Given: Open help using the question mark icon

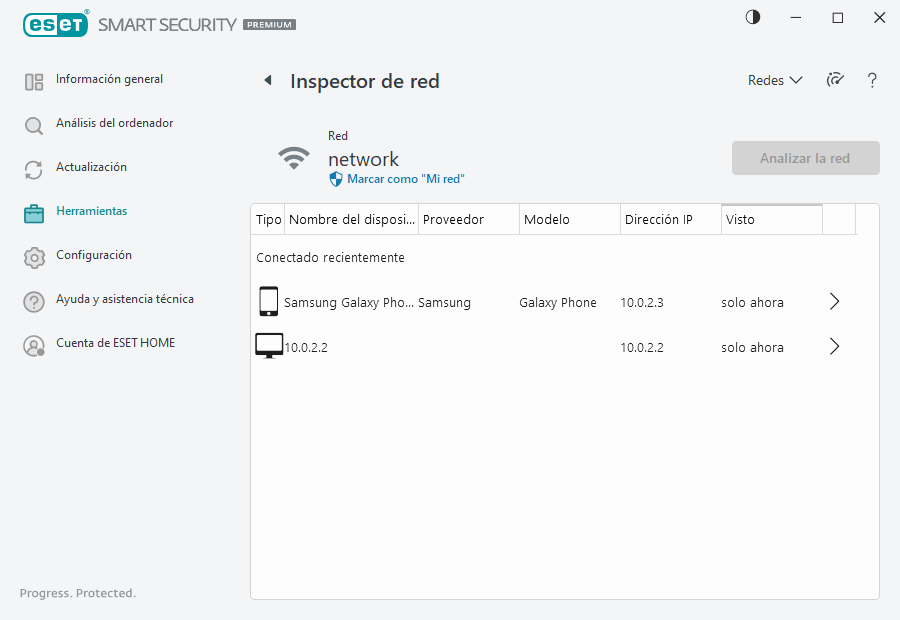Looking at the screenshot, I should 872,81.
